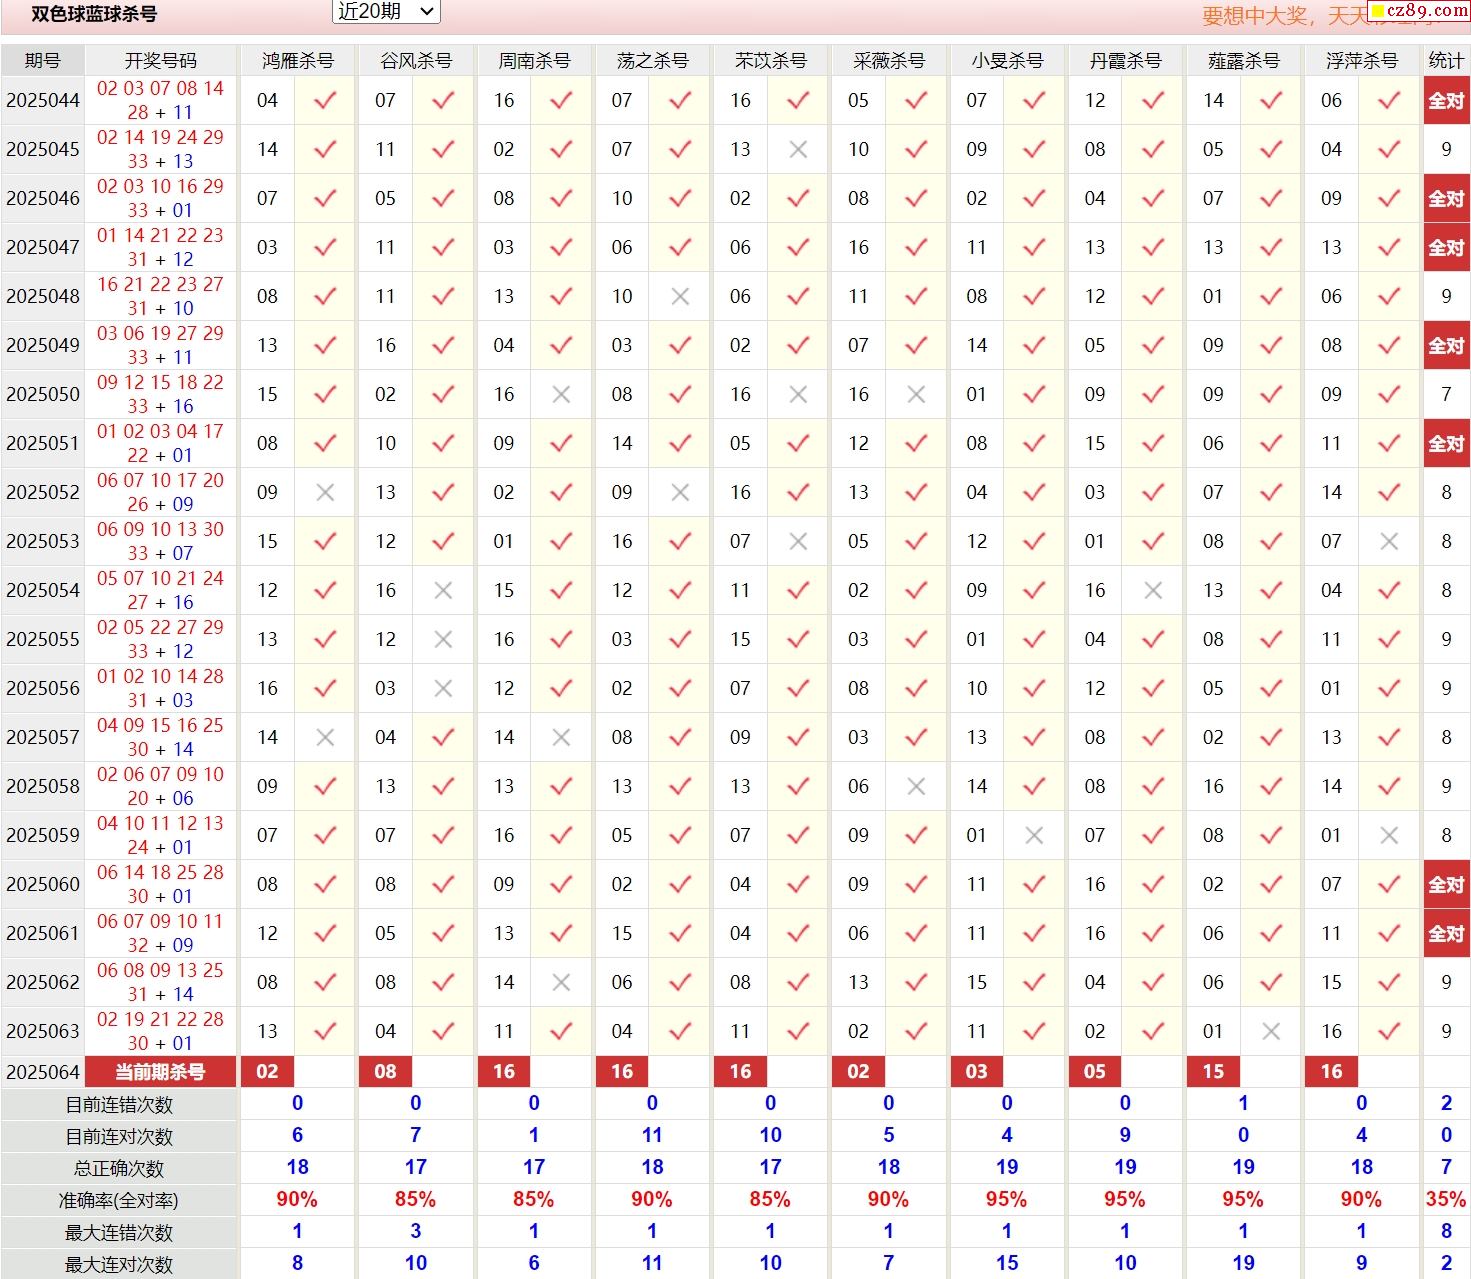This screenshot has height=1279, width=1471.
Task: Select period number 2025055
Action: point(43,639)
